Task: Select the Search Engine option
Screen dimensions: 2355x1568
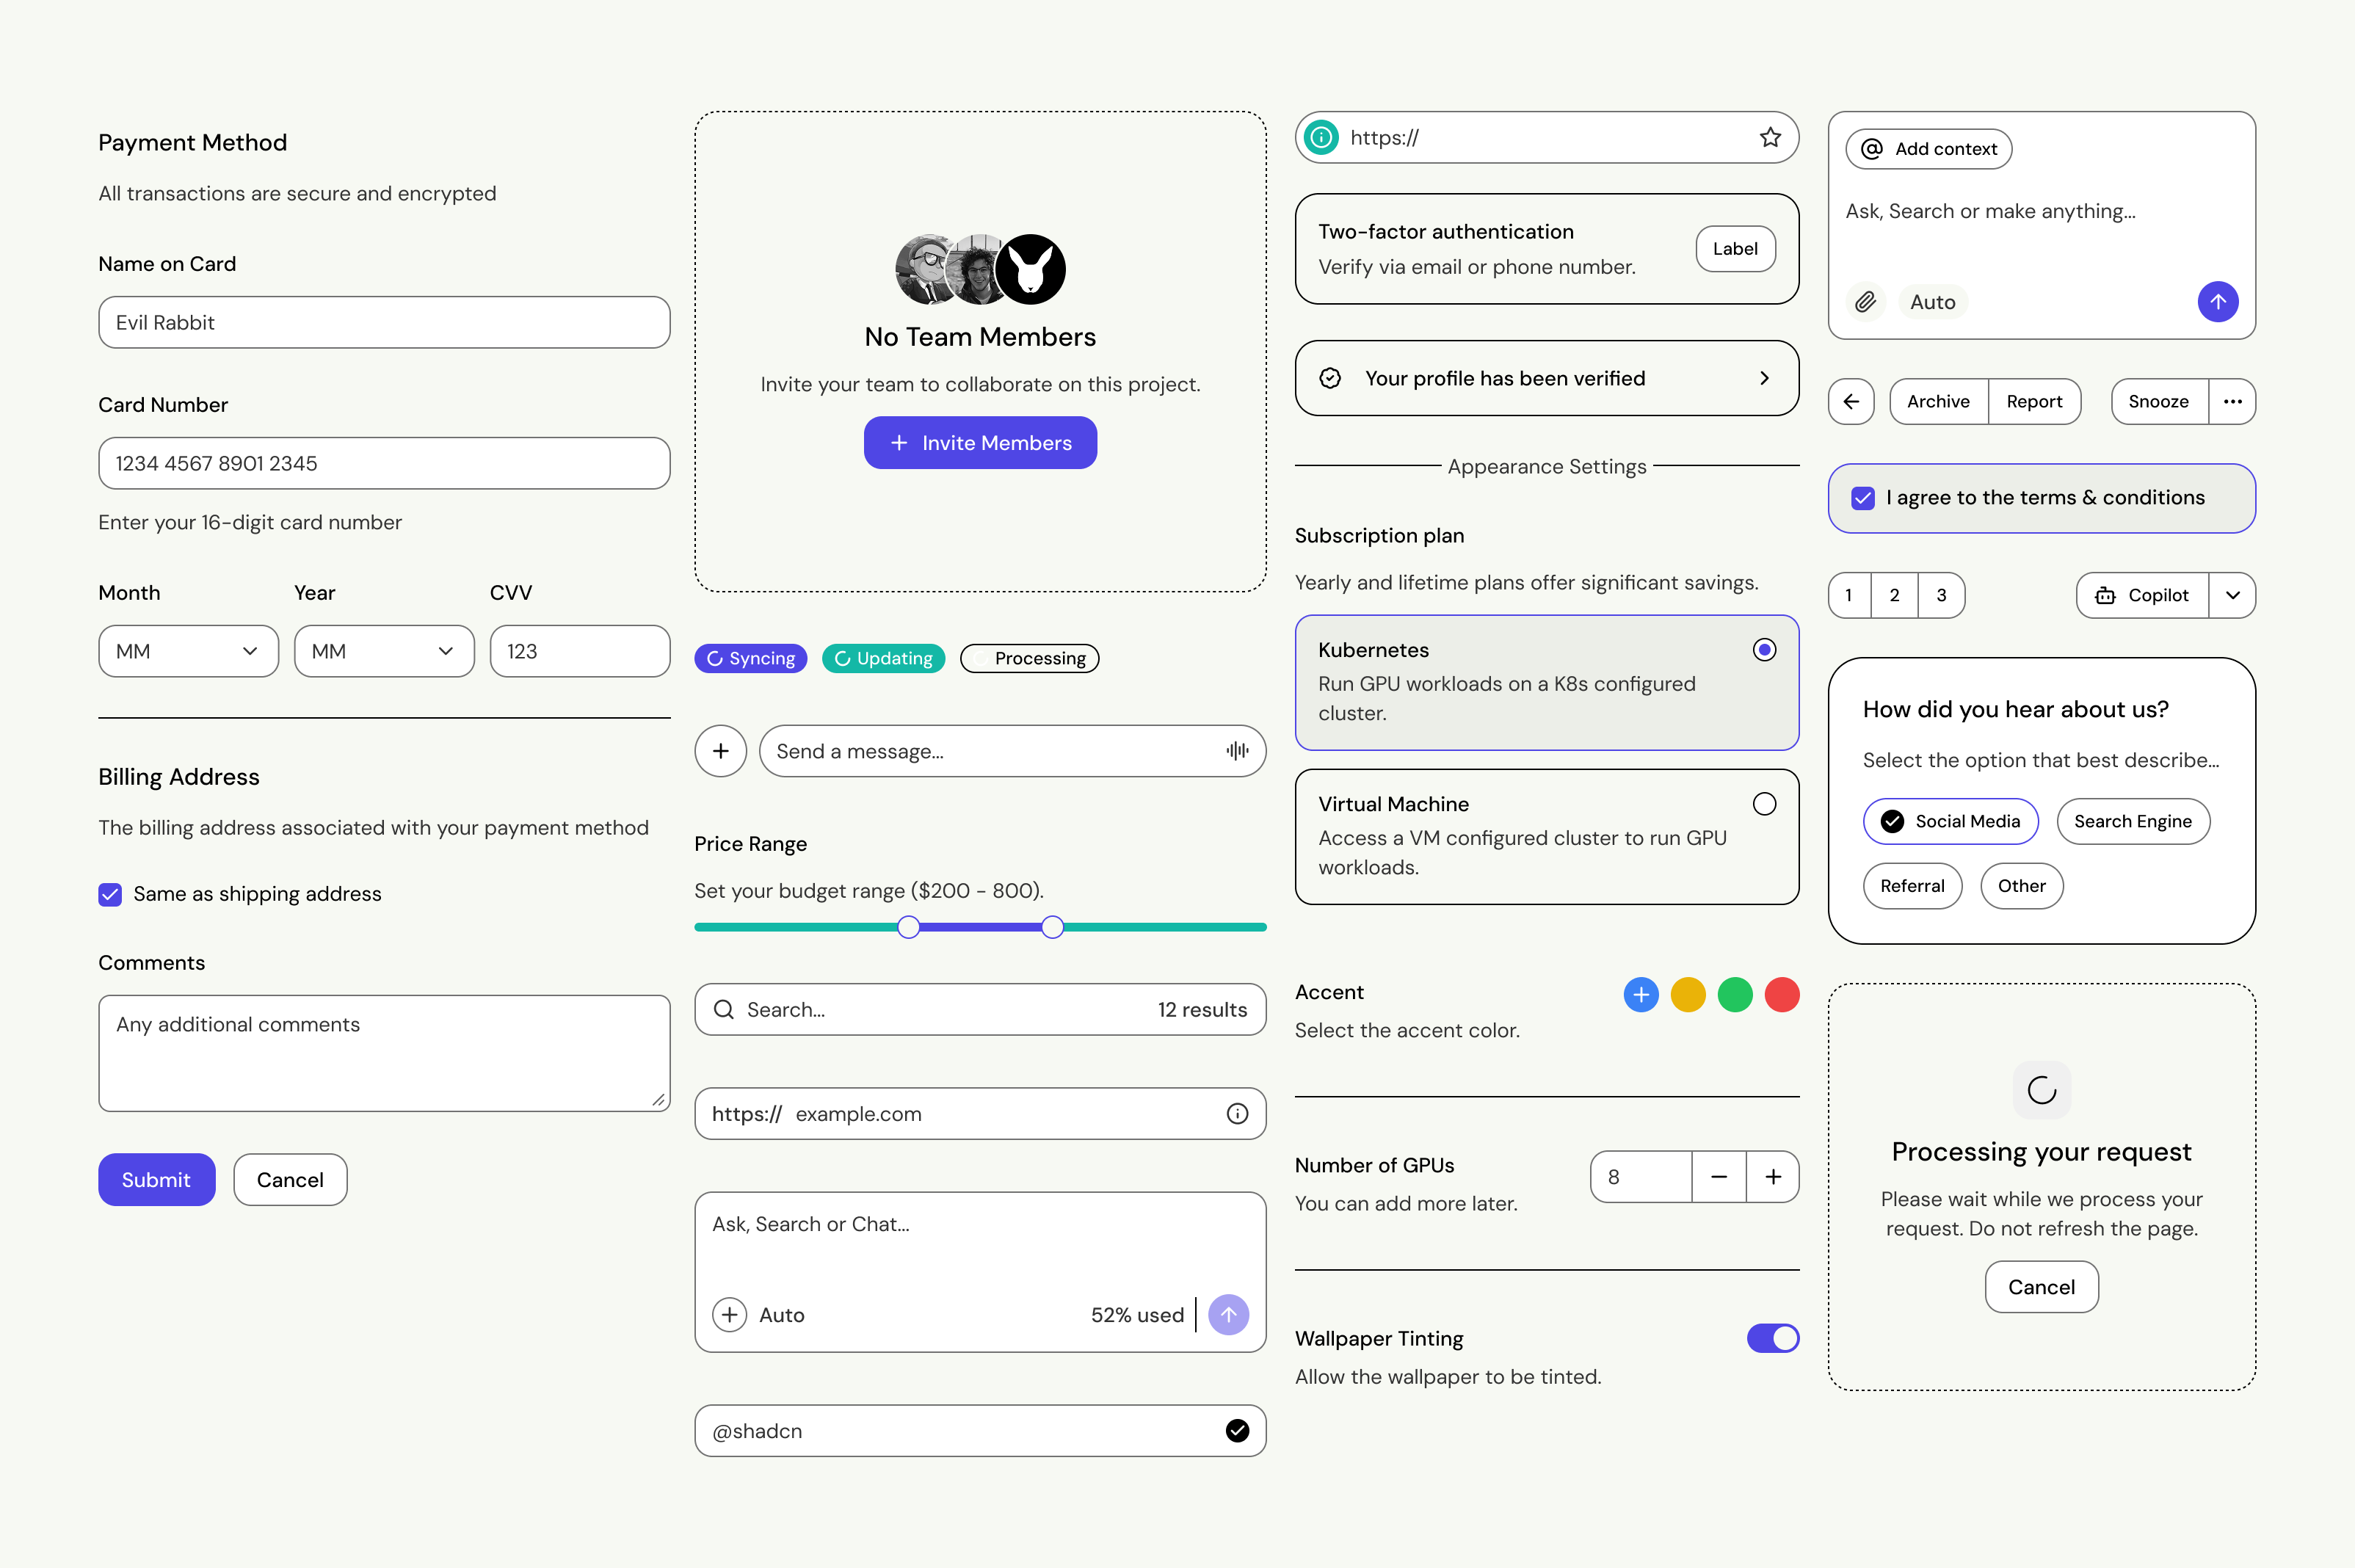Action: [2133, 821]
